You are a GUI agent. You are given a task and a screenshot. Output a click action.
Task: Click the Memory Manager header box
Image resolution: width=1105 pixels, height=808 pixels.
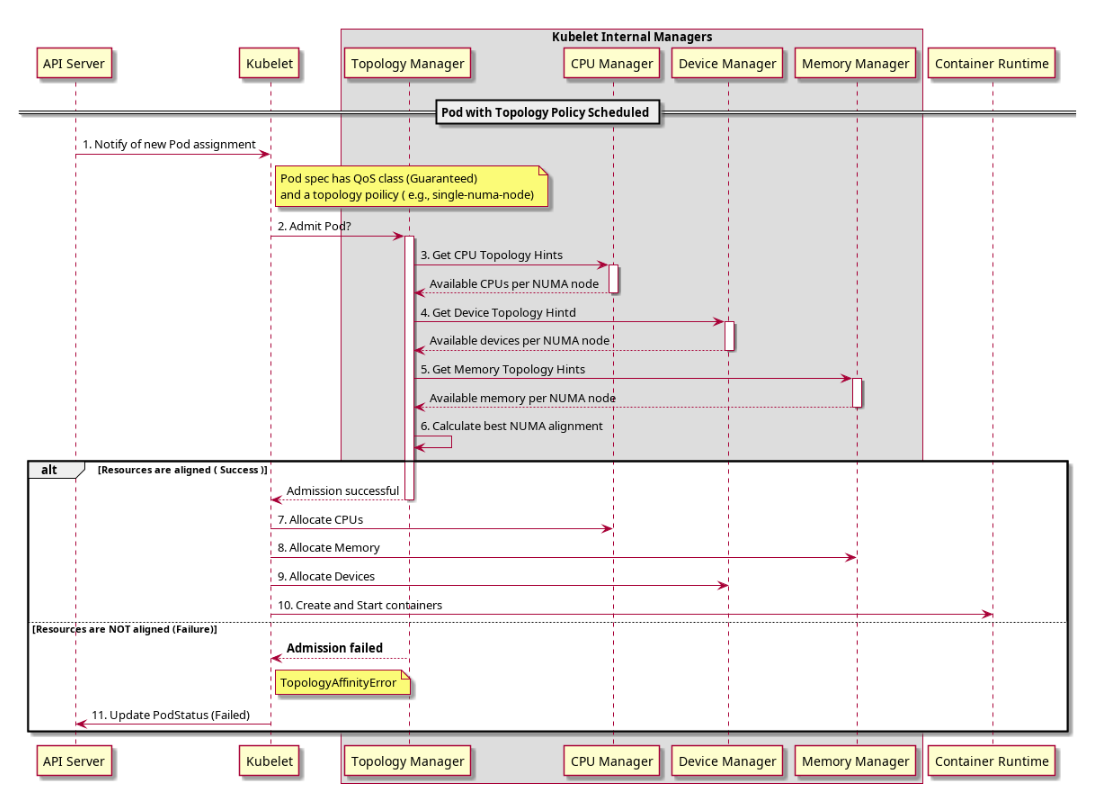pyautogui.click(x=856, y=64)
